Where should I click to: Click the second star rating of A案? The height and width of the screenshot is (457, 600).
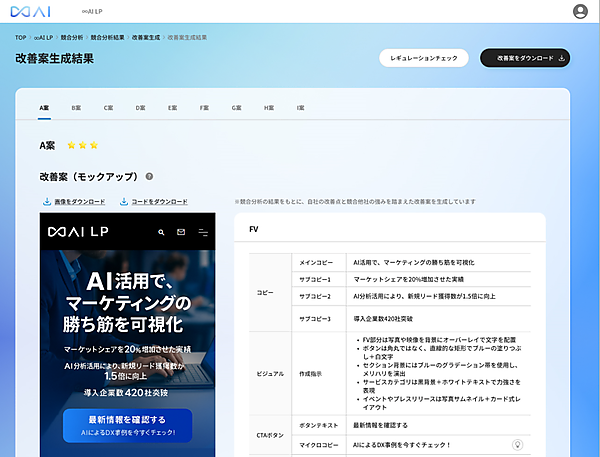click(83, 145)
